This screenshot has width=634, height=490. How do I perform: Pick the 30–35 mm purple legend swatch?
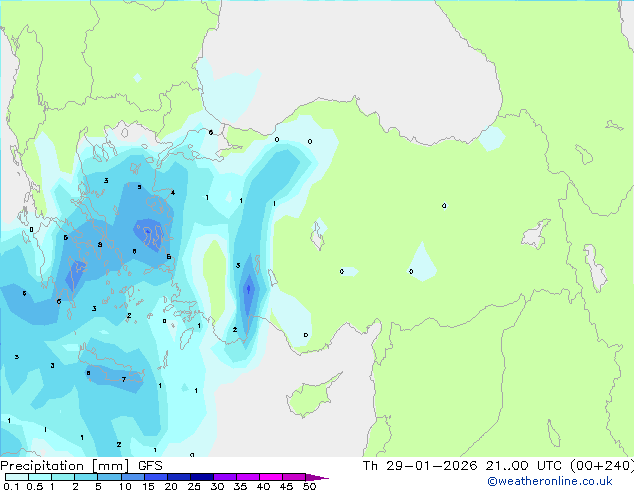click(x=224, y=477)
